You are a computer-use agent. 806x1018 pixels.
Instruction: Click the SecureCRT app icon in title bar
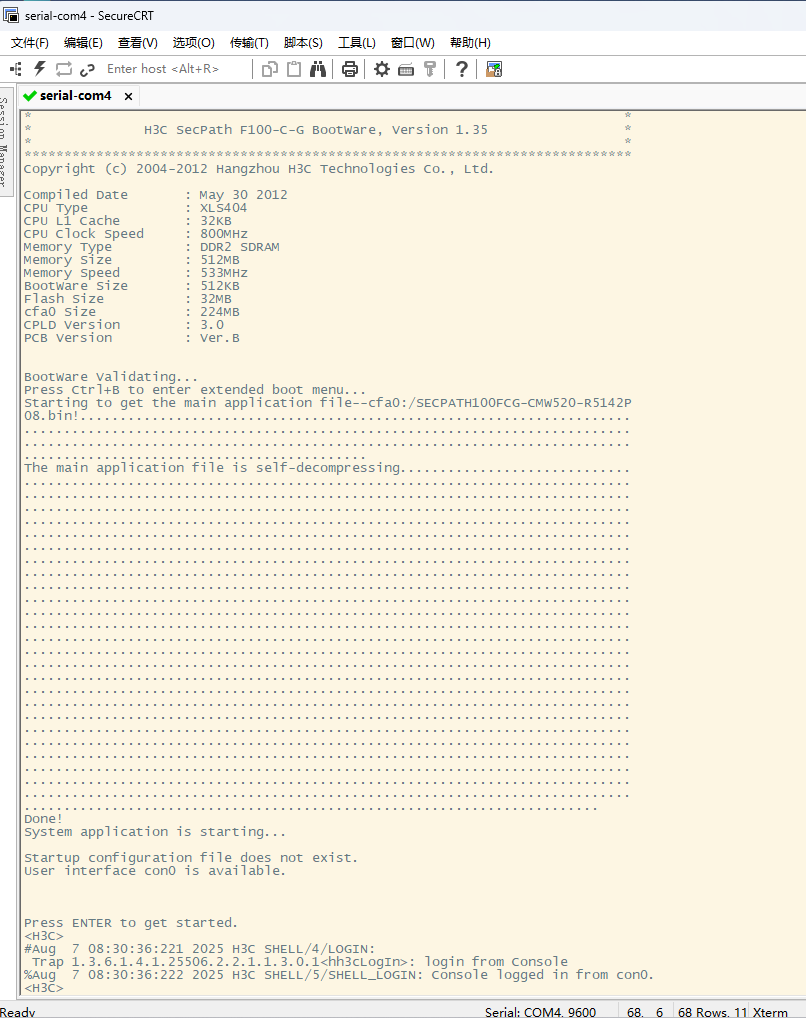point(11,14)
